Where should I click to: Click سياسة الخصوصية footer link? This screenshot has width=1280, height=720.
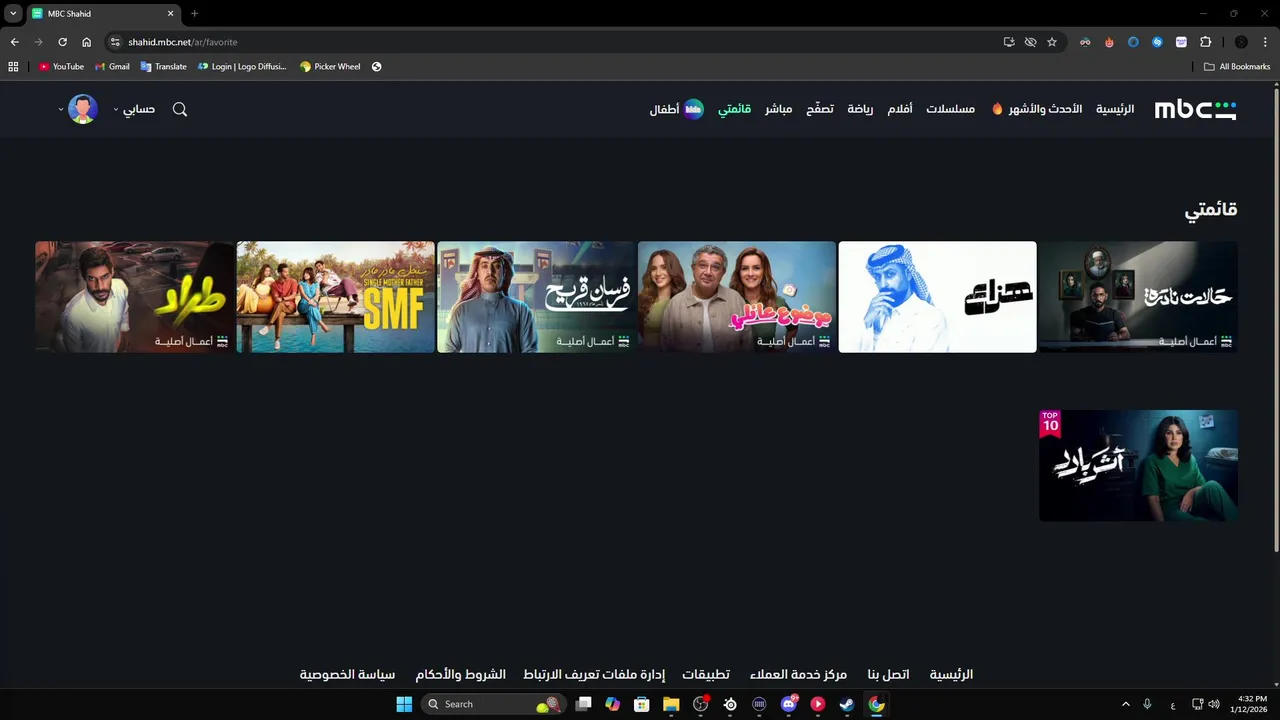(x=347, y=675)
